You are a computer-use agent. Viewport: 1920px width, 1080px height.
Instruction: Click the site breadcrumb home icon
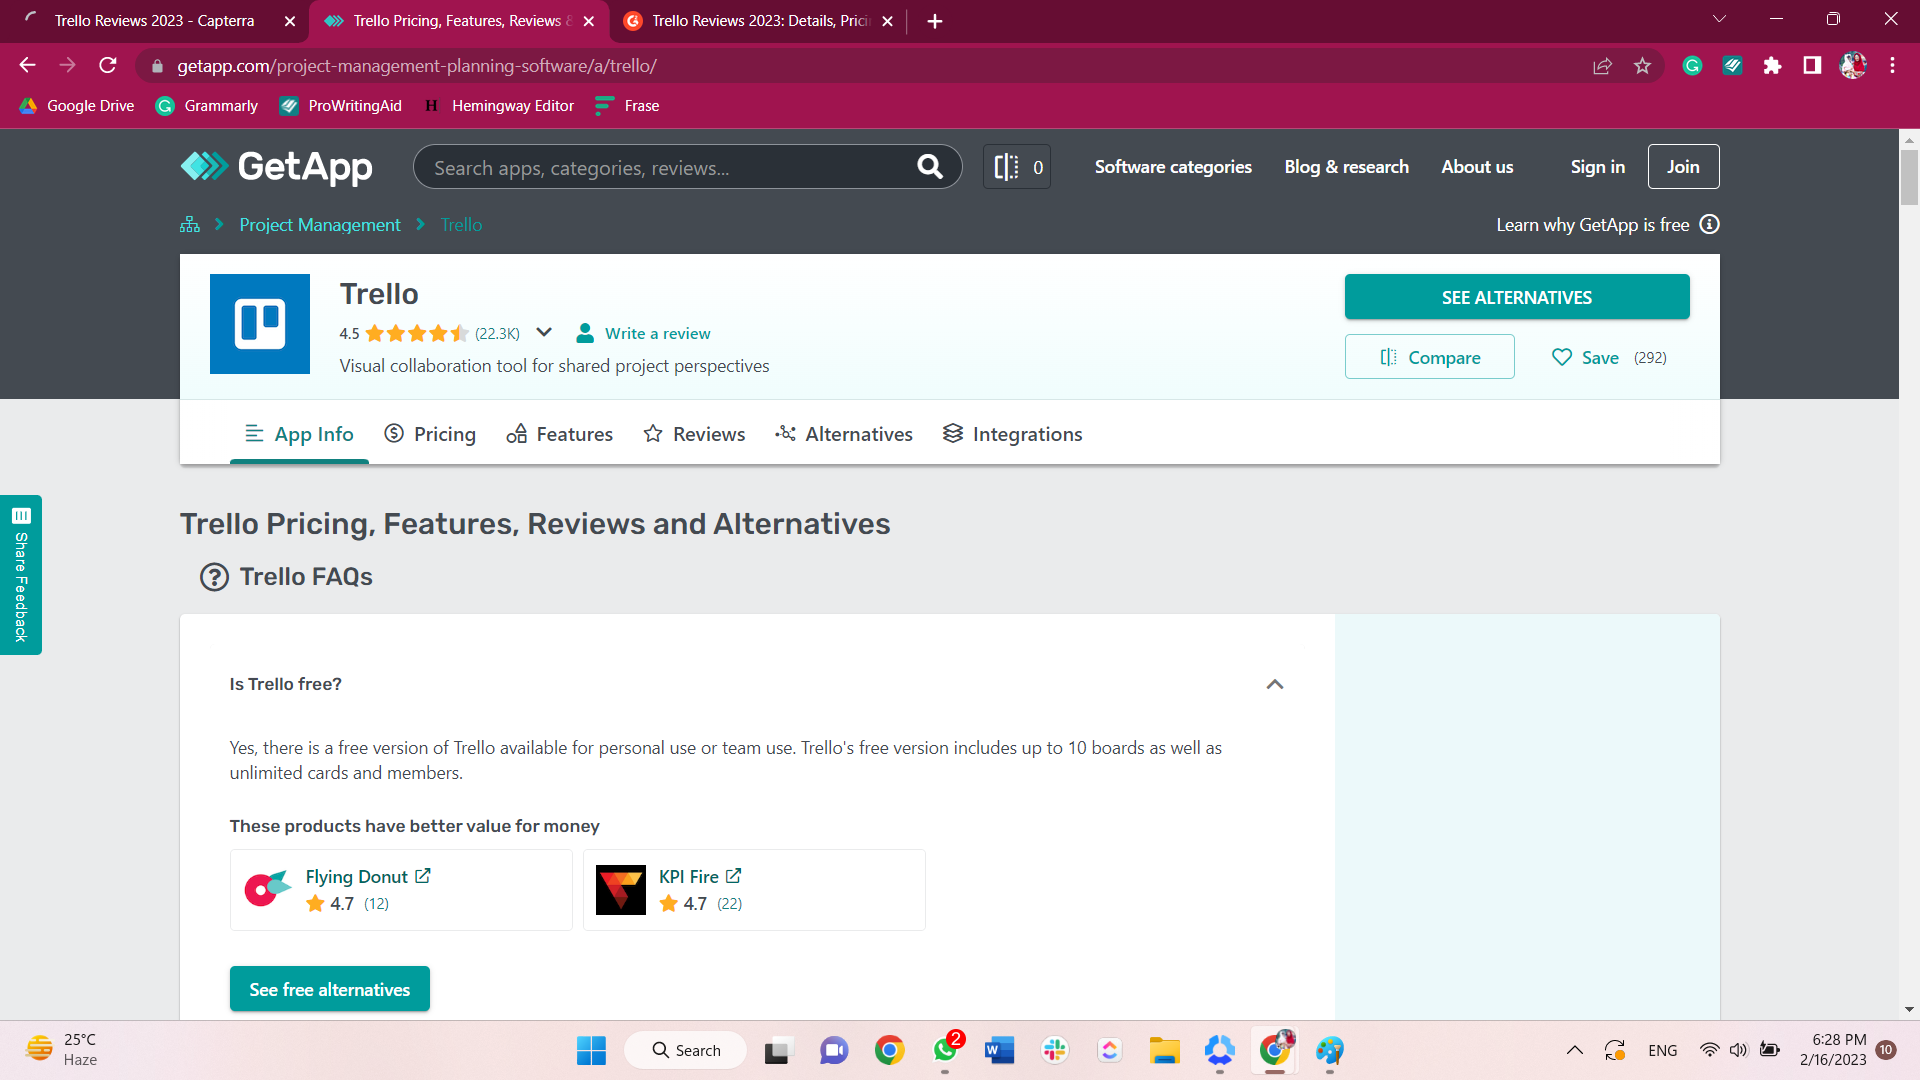[x=190, y=224]
